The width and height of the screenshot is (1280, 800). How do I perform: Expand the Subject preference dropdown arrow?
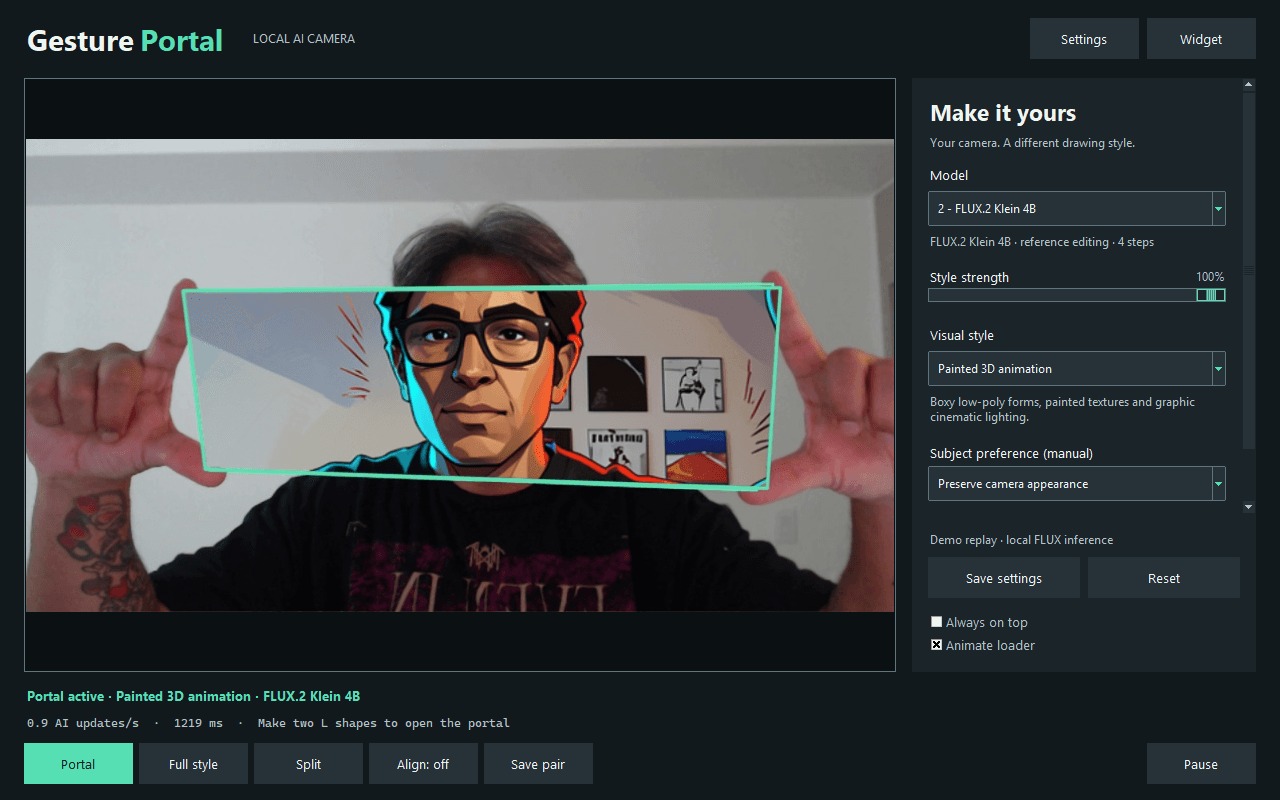[x=1218, y=484]
